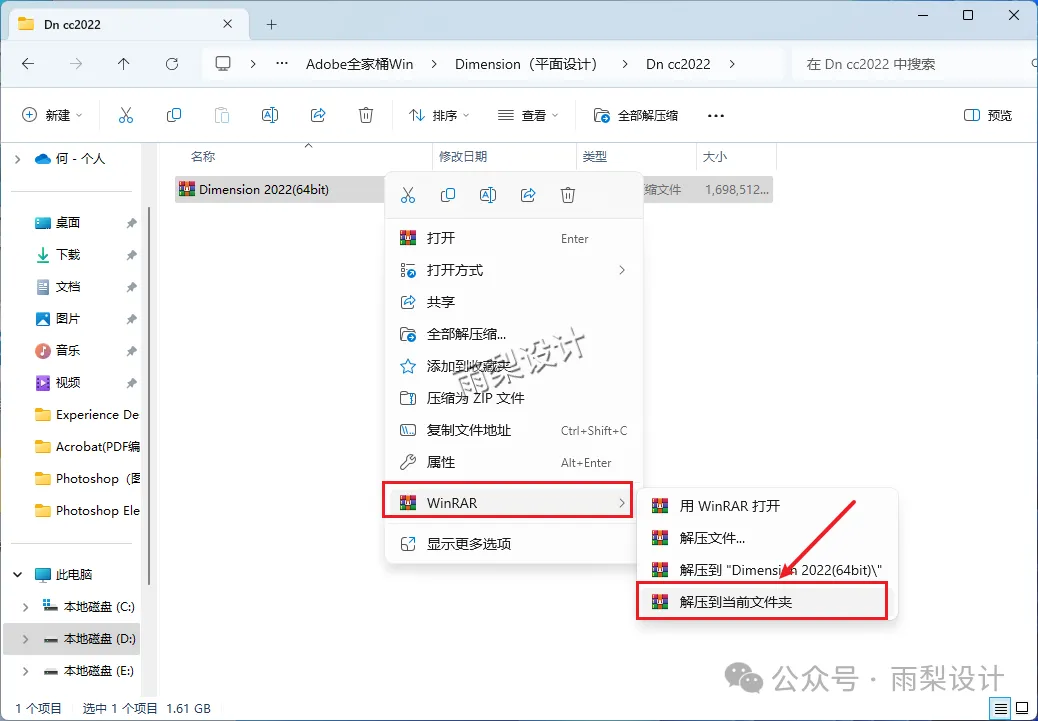Click the Delete trash icon in the toolbar
This screenshot has height=721, width=1038.
(x=366, y=115)
